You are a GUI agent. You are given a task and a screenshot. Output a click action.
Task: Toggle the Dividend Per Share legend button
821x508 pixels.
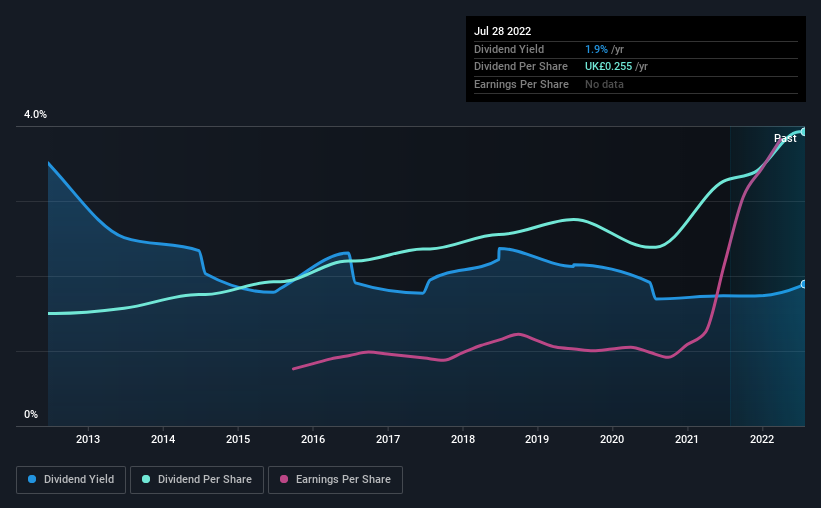point(197,480)
